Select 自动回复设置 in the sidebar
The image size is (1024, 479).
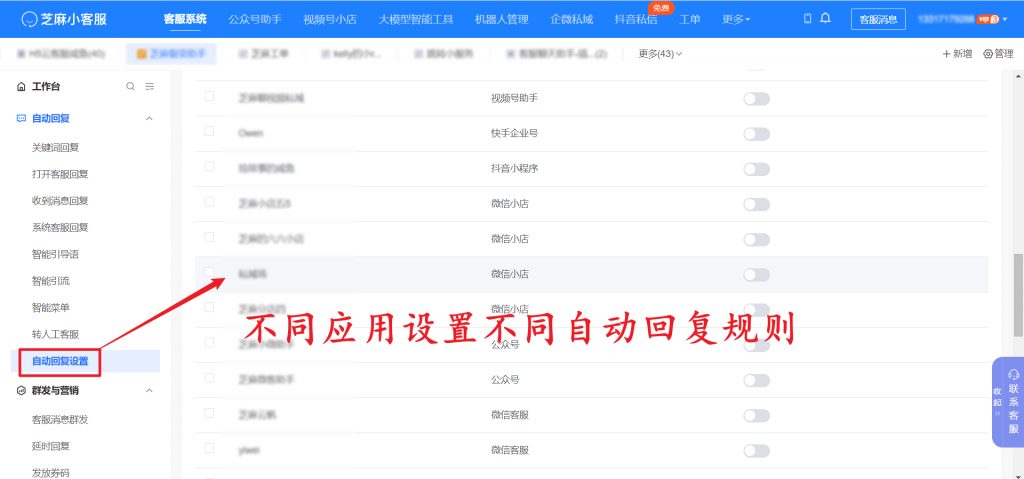tap(60, 361)
